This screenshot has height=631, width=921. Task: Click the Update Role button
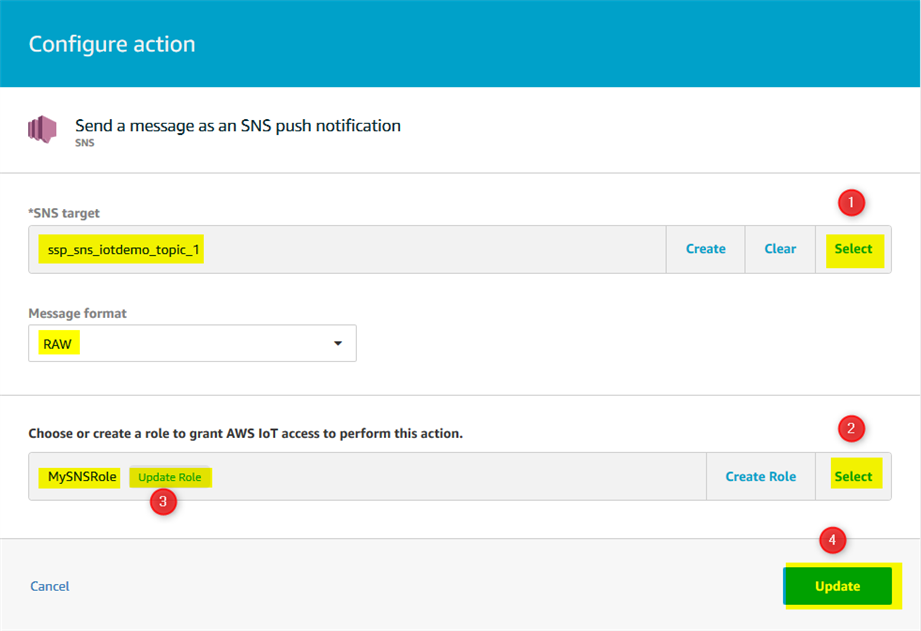pos(170,477)
